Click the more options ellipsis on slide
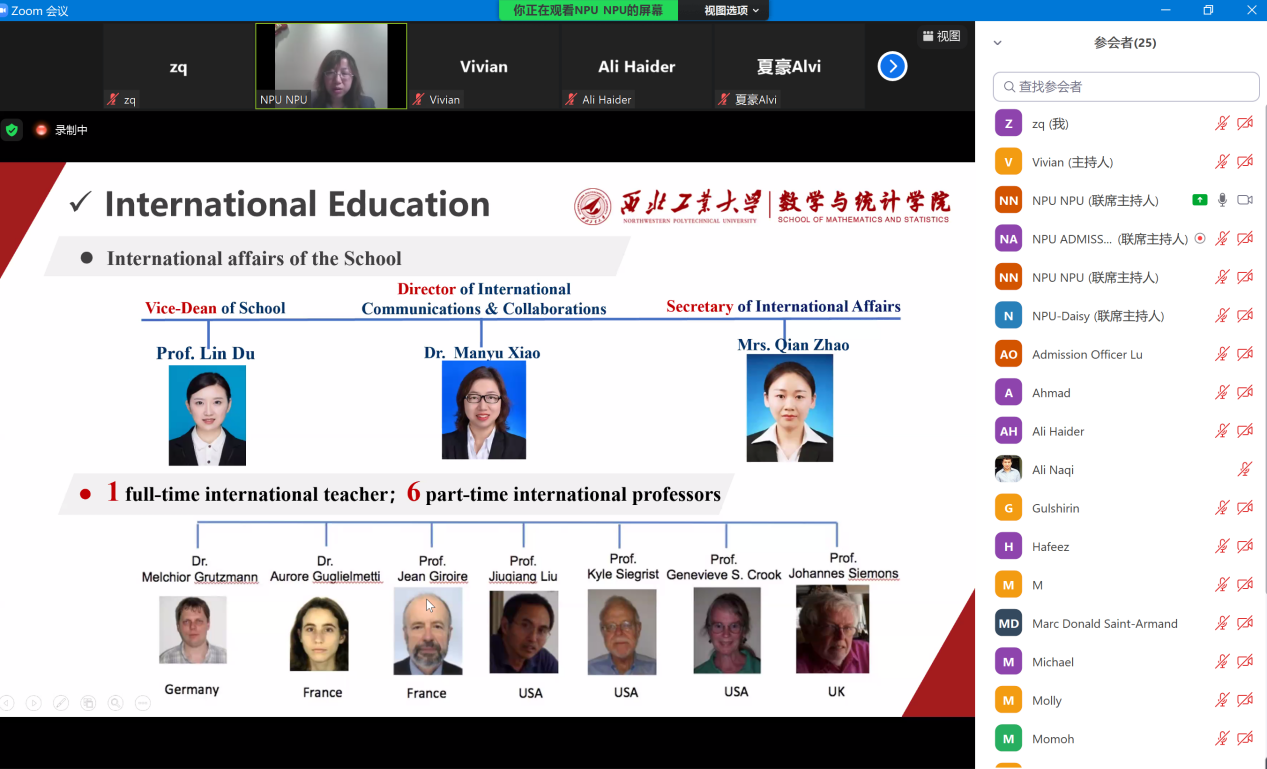1267x769 pixels. [143, 703]
